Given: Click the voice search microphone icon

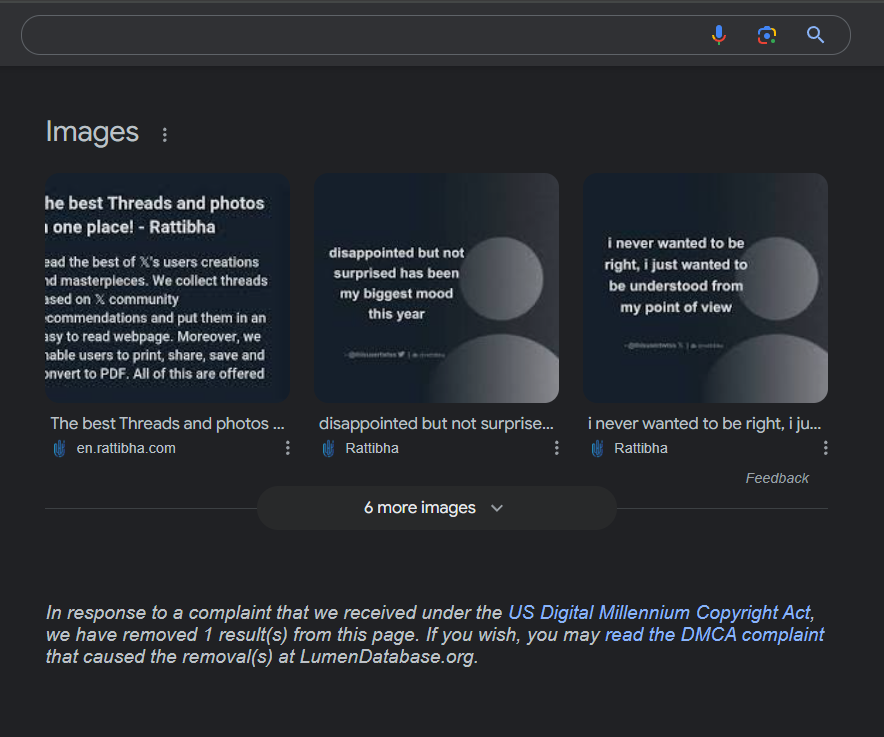Looking at the screenshot, I should point(718,35).
